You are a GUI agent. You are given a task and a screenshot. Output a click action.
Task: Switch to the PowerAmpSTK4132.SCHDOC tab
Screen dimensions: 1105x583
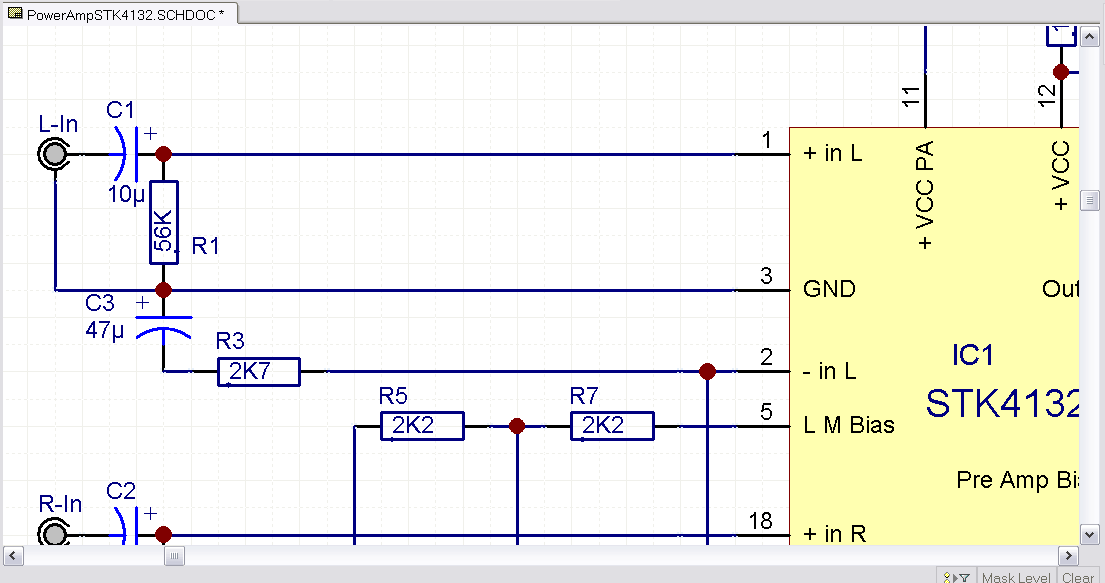click(120, 14)
